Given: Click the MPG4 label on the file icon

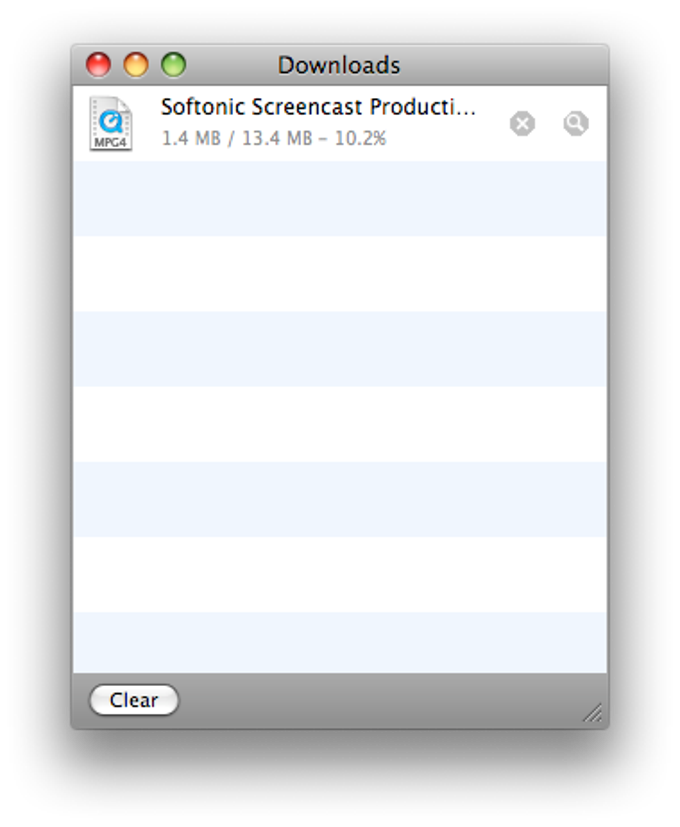Looking at the screenshot, I should pyautogui.click(x=110, y=142).
